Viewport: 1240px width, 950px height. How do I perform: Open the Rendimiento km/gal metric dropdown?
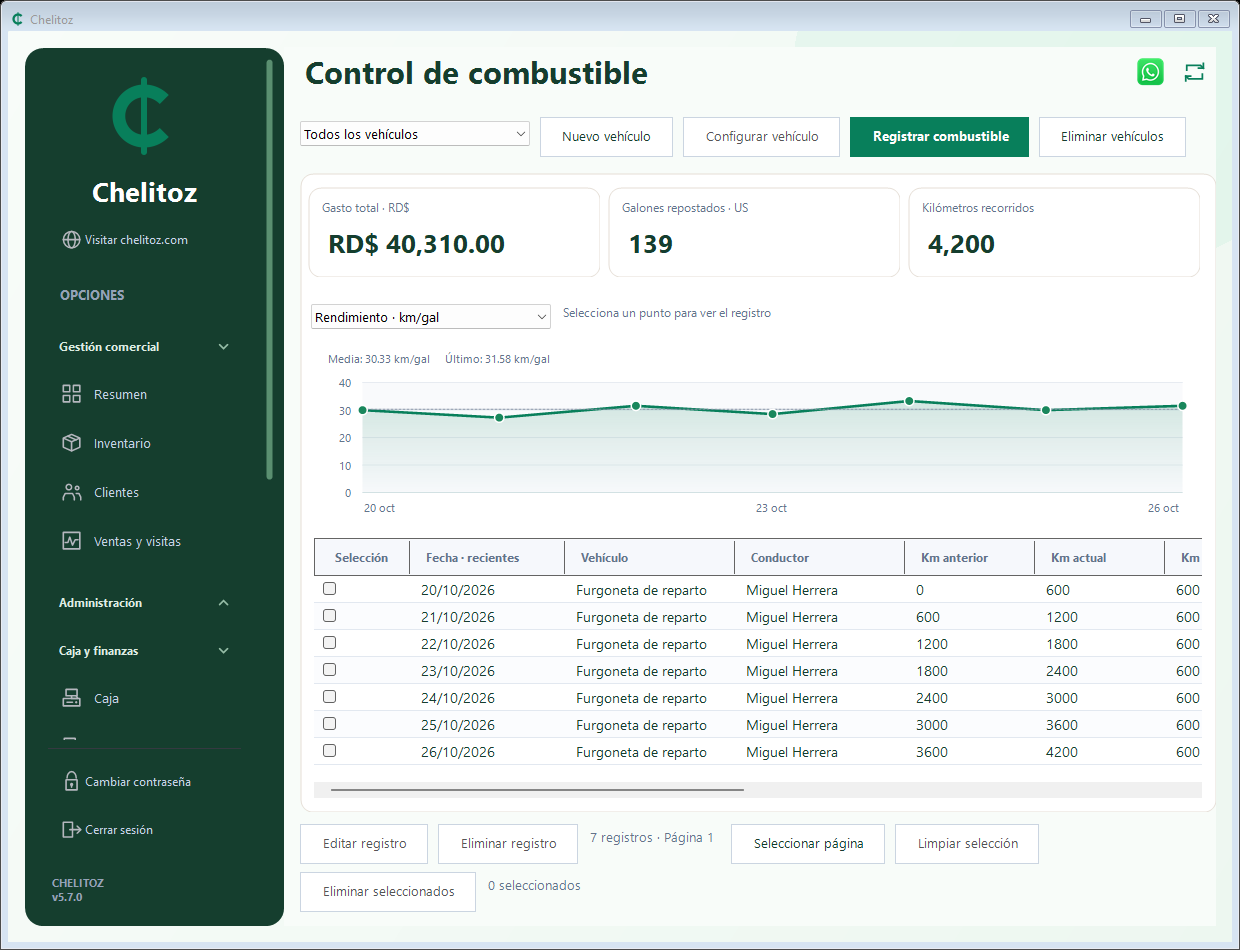tap(431, 317)
